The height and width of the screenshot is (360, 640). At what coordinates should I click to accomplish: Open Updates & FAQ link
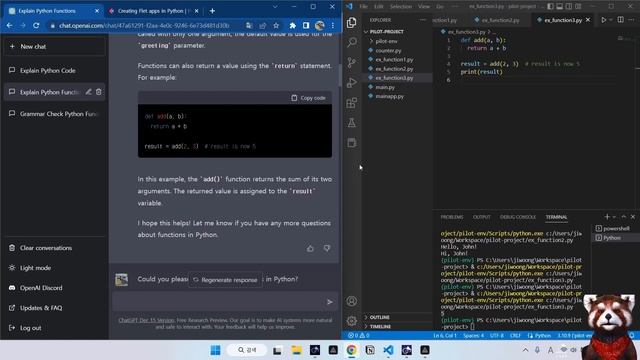point(35,308)
